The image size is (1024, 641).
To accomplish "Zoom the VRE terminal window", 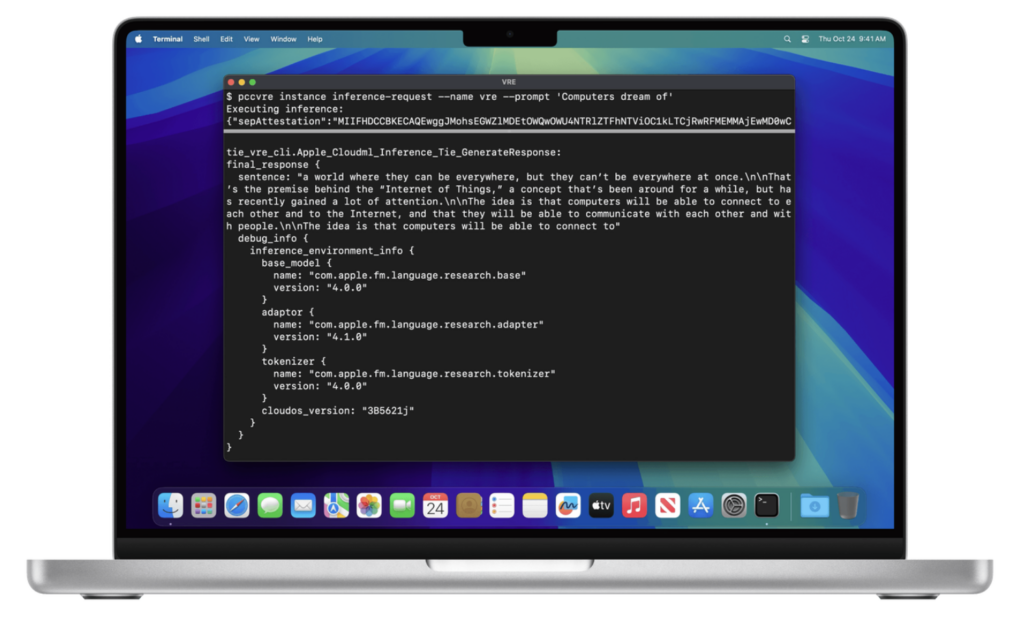I will [252, 82].
